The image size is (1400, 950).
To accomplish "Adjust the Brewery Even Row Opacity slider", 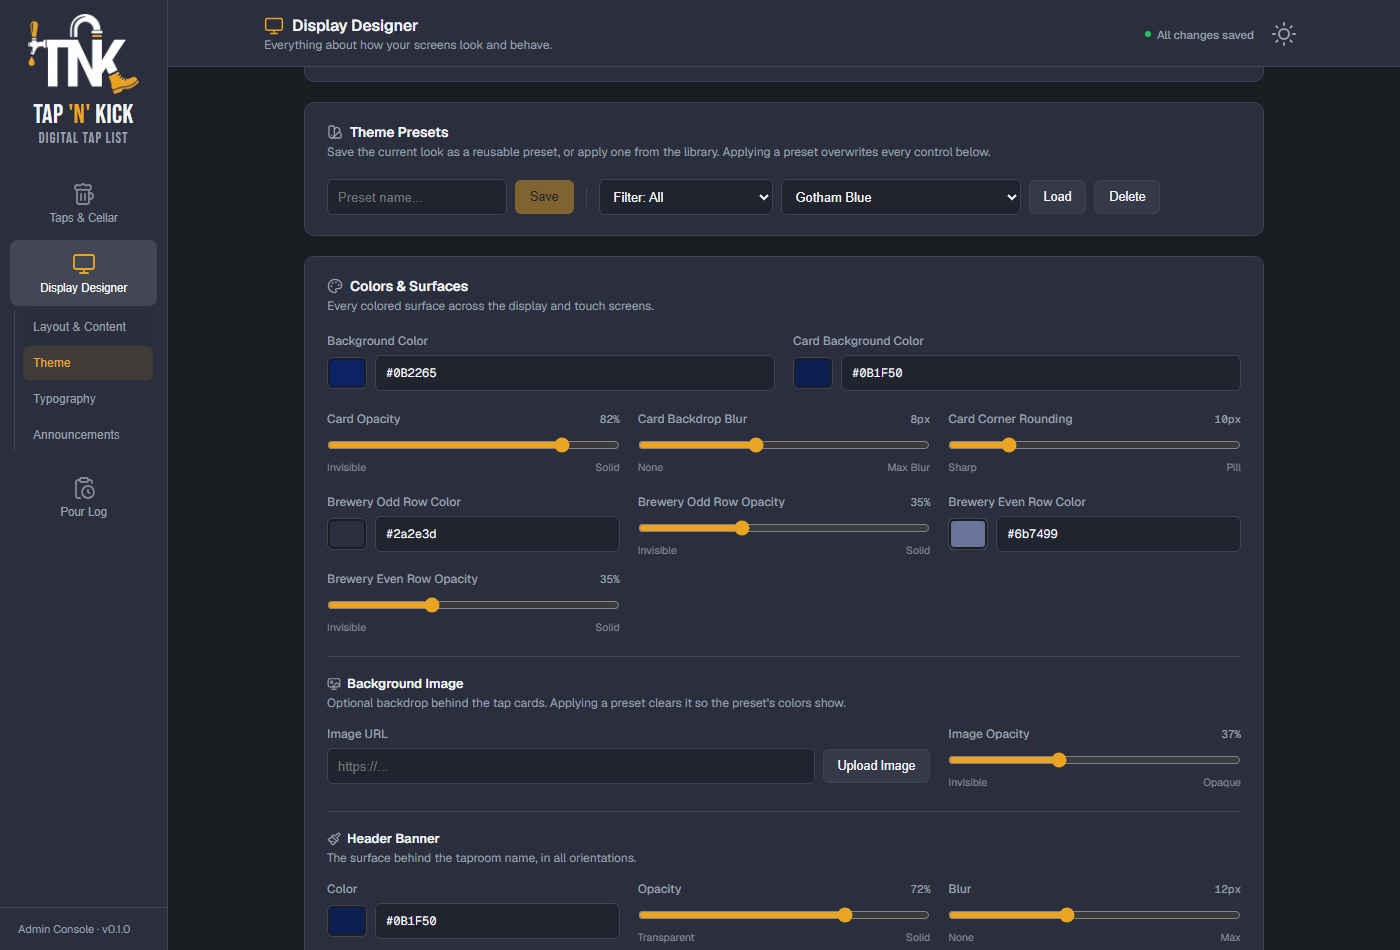I will point(473,605).
